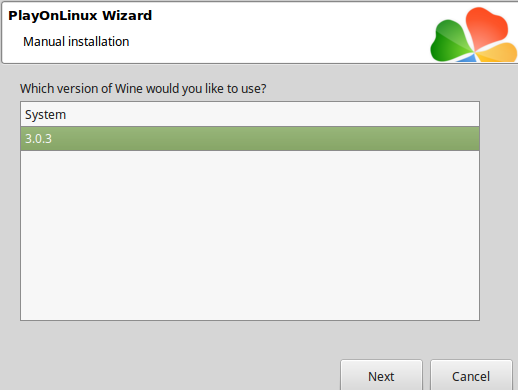Click the Manual installation subtitle

coord(76,42)
